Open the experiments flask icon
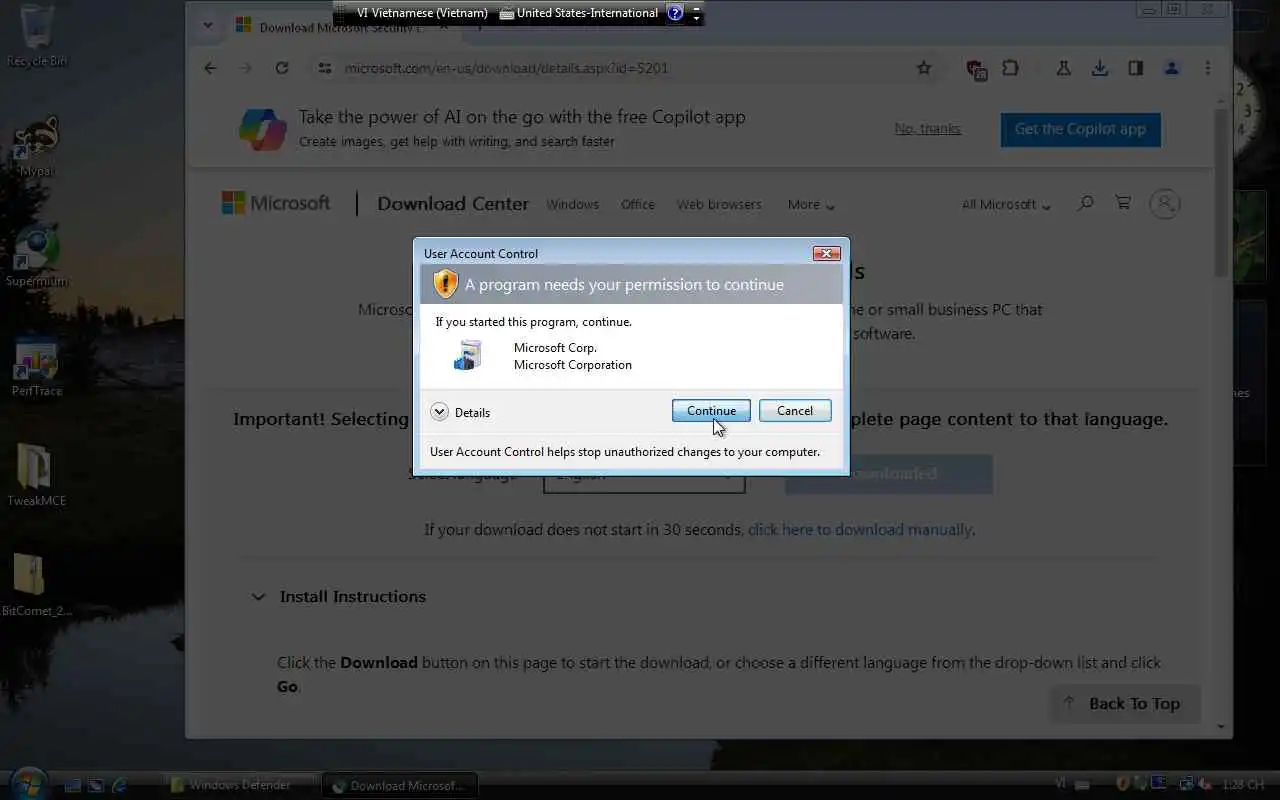1280x800 pixels. pyautogui.click(x=1063, y=68)
